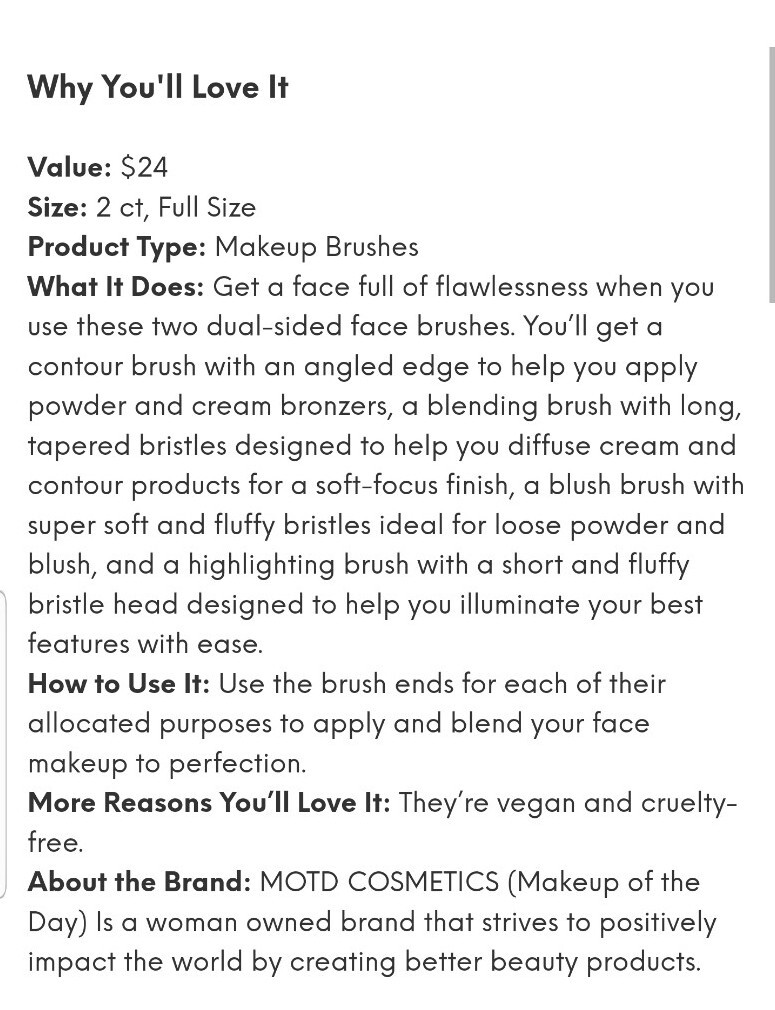Click the 'MOTD COSMETICS' brand name
The height and width of the screenshot is (1010, 775).
(x=379, y=882)
